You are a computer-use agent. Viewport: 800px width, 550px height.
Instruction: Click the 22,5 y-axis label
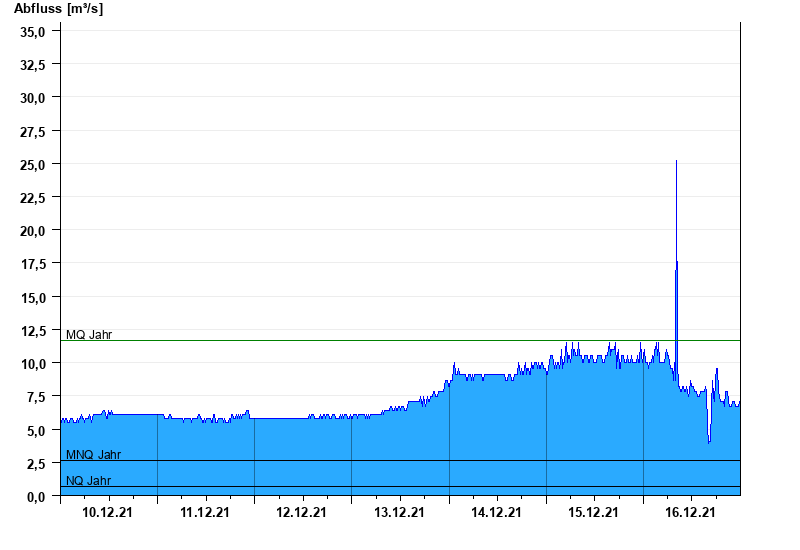coord(33,198)
